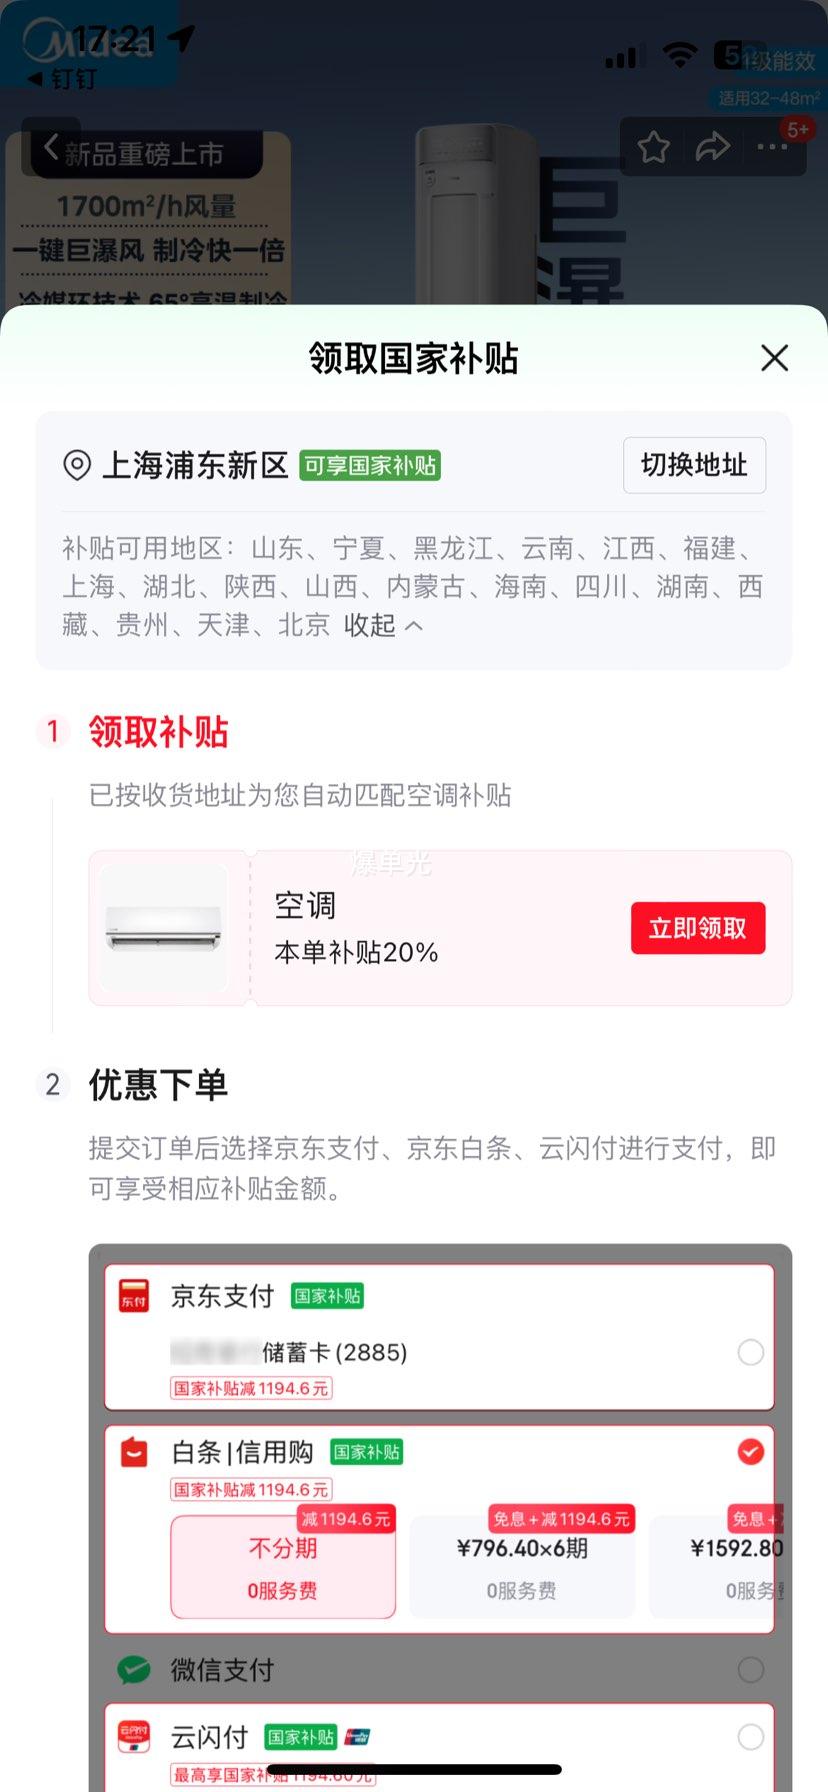Image resolution: width=828 pixels, height=1792 pixels.
Task: Click the red 立即领取 button
Action: (698, 928)
